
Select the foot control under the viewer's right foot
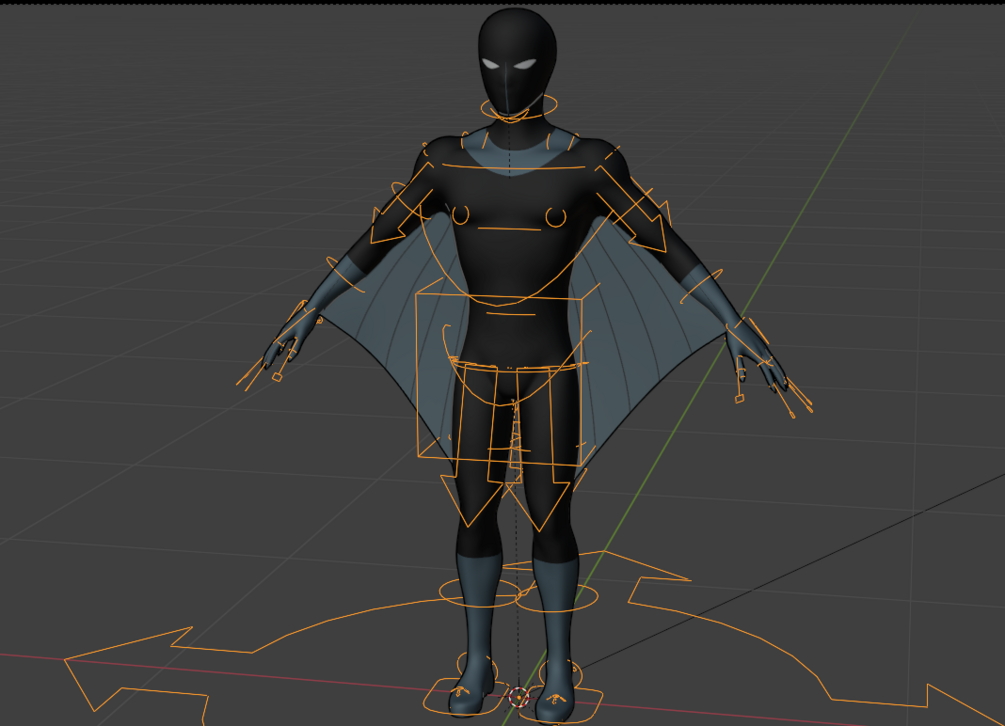tap(560, 703)
